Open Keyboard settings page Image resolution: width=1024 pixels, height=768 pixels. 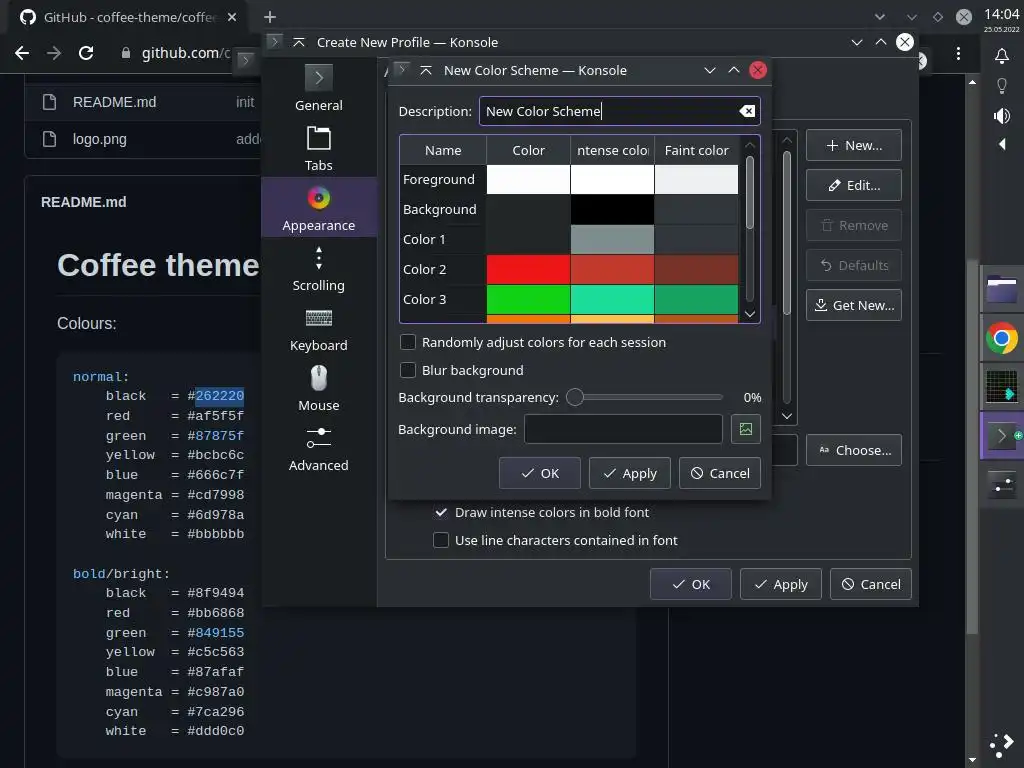(319, 328)
